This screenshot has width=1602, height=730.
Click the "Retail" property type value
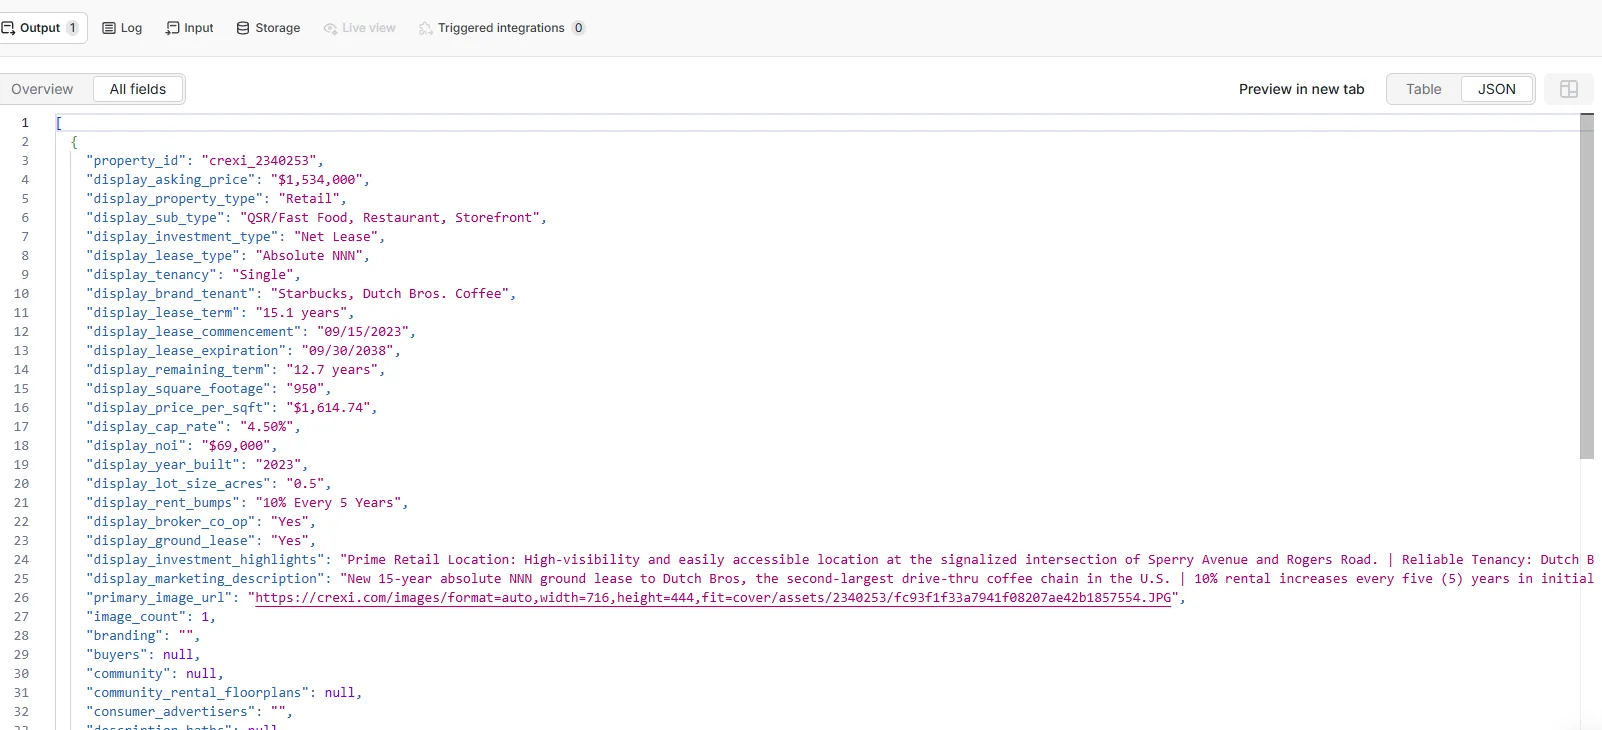point(309,199)
